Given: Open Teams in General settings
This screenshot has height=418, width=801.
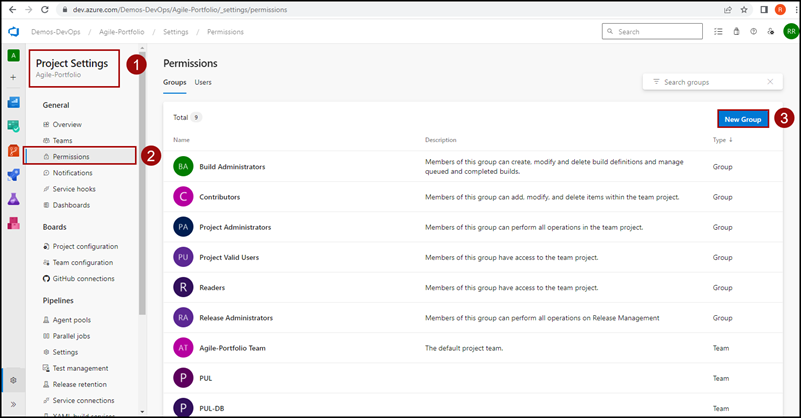Looking at the screenshot, I should click(62, 141).
